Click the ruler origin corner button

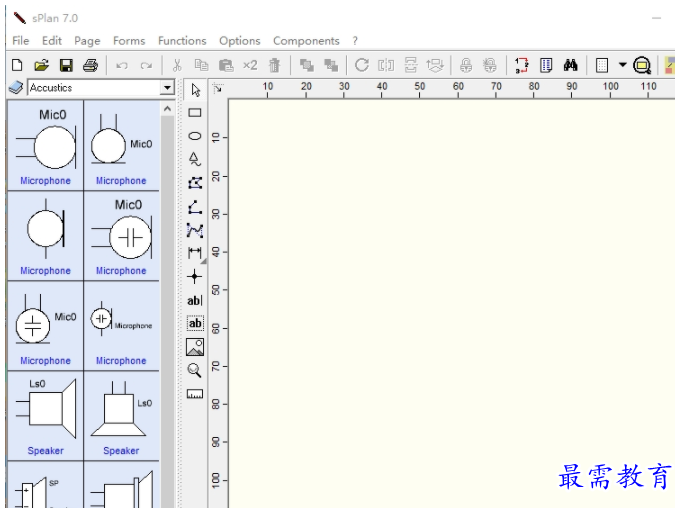(x=218, y=88)
